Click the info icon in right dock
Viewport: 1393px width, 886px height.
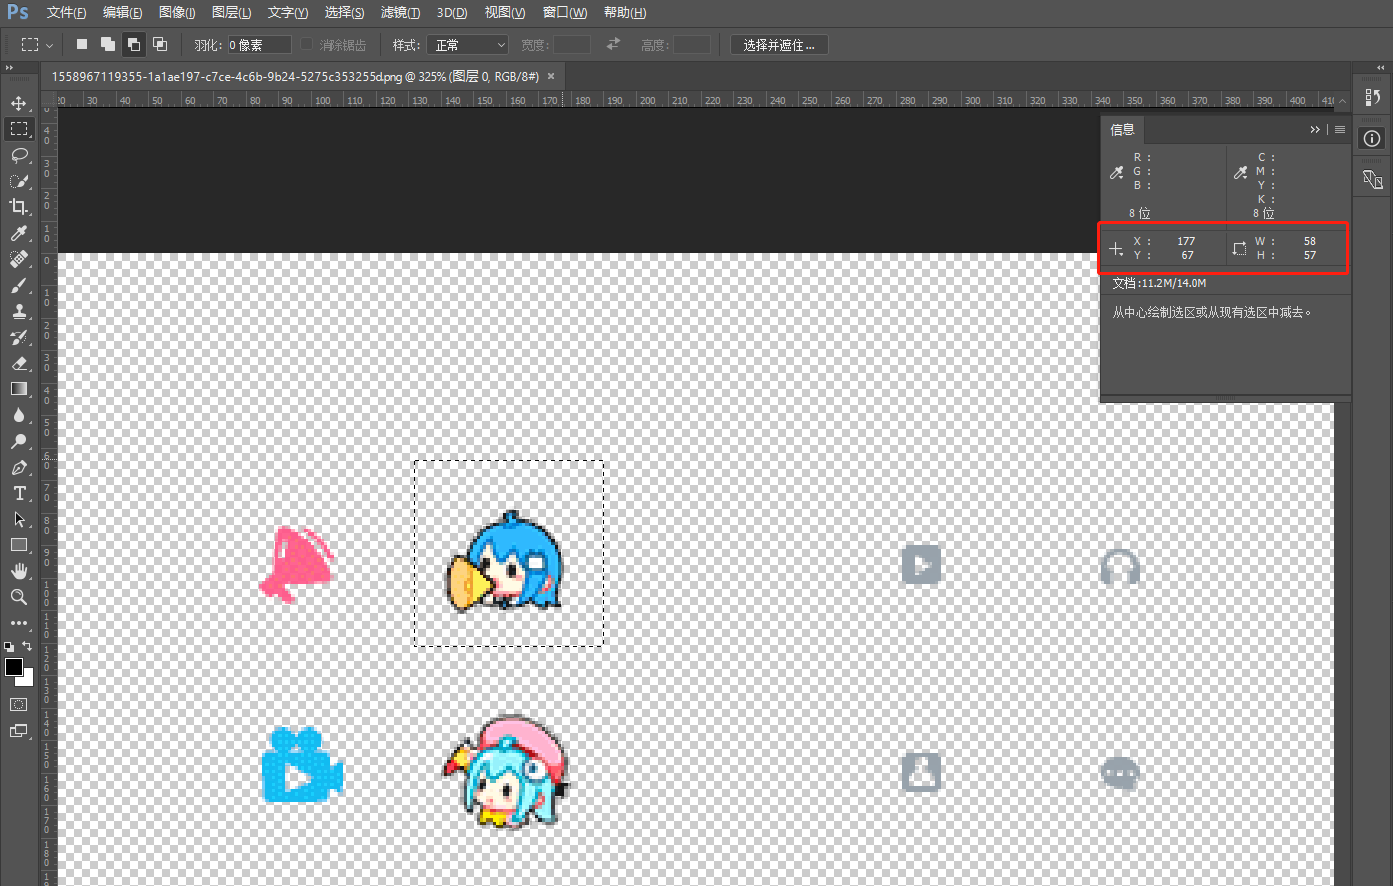click(1372, 139)
